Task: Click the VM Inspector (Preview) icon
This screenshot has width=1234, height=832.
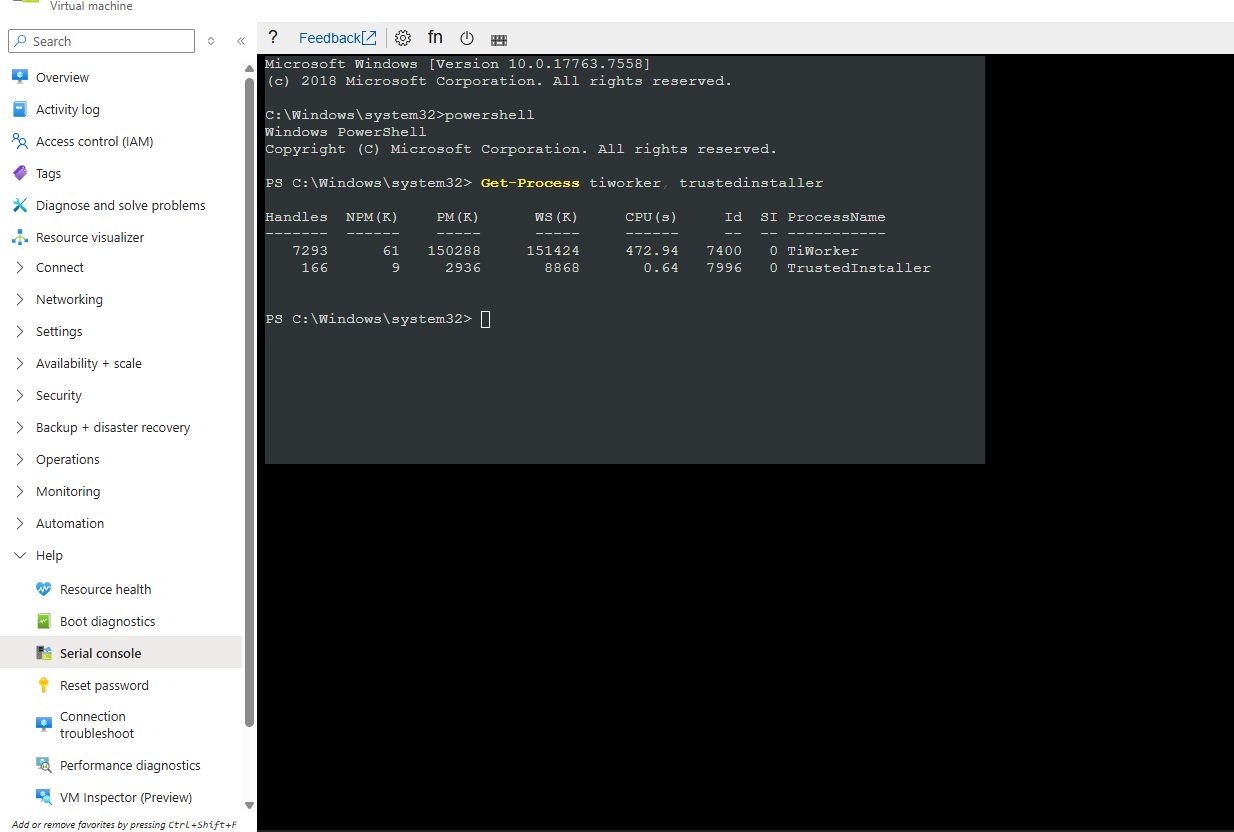Action: 44,797
